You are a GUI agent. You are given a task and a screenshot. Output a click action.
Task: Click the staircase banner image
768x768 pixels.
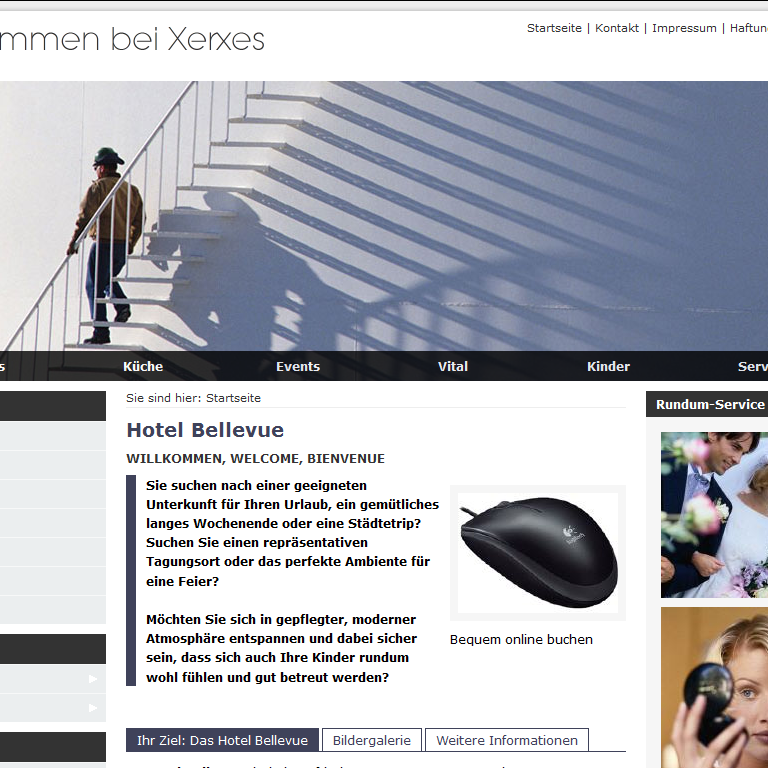click(384, 216)
